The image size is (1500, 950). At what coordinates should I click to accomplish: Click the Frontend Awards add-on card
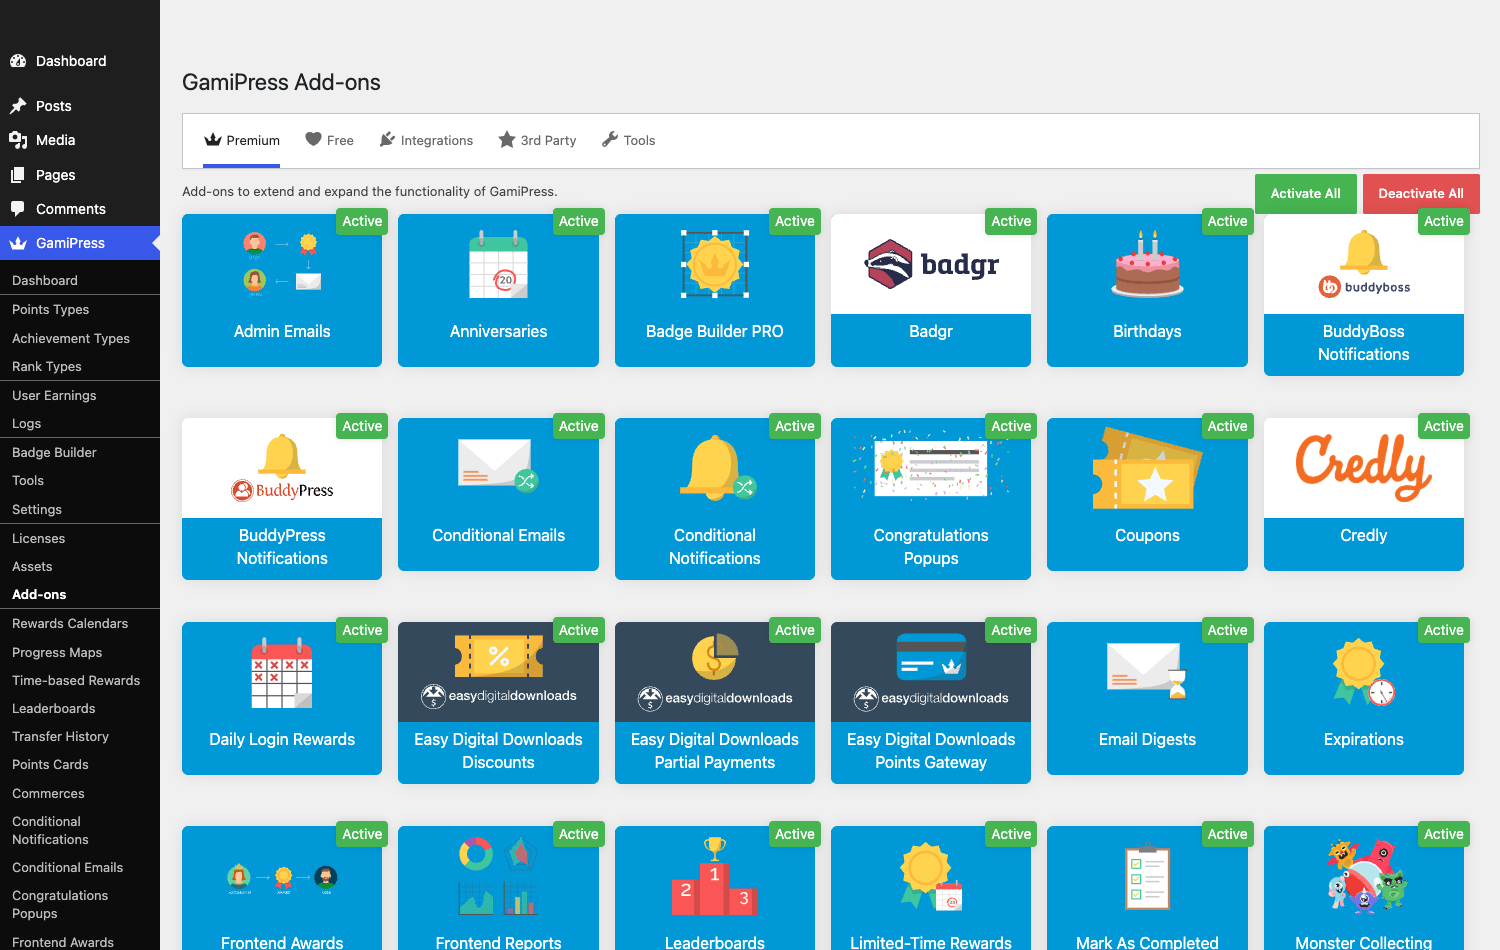click(x=282, y=888)
